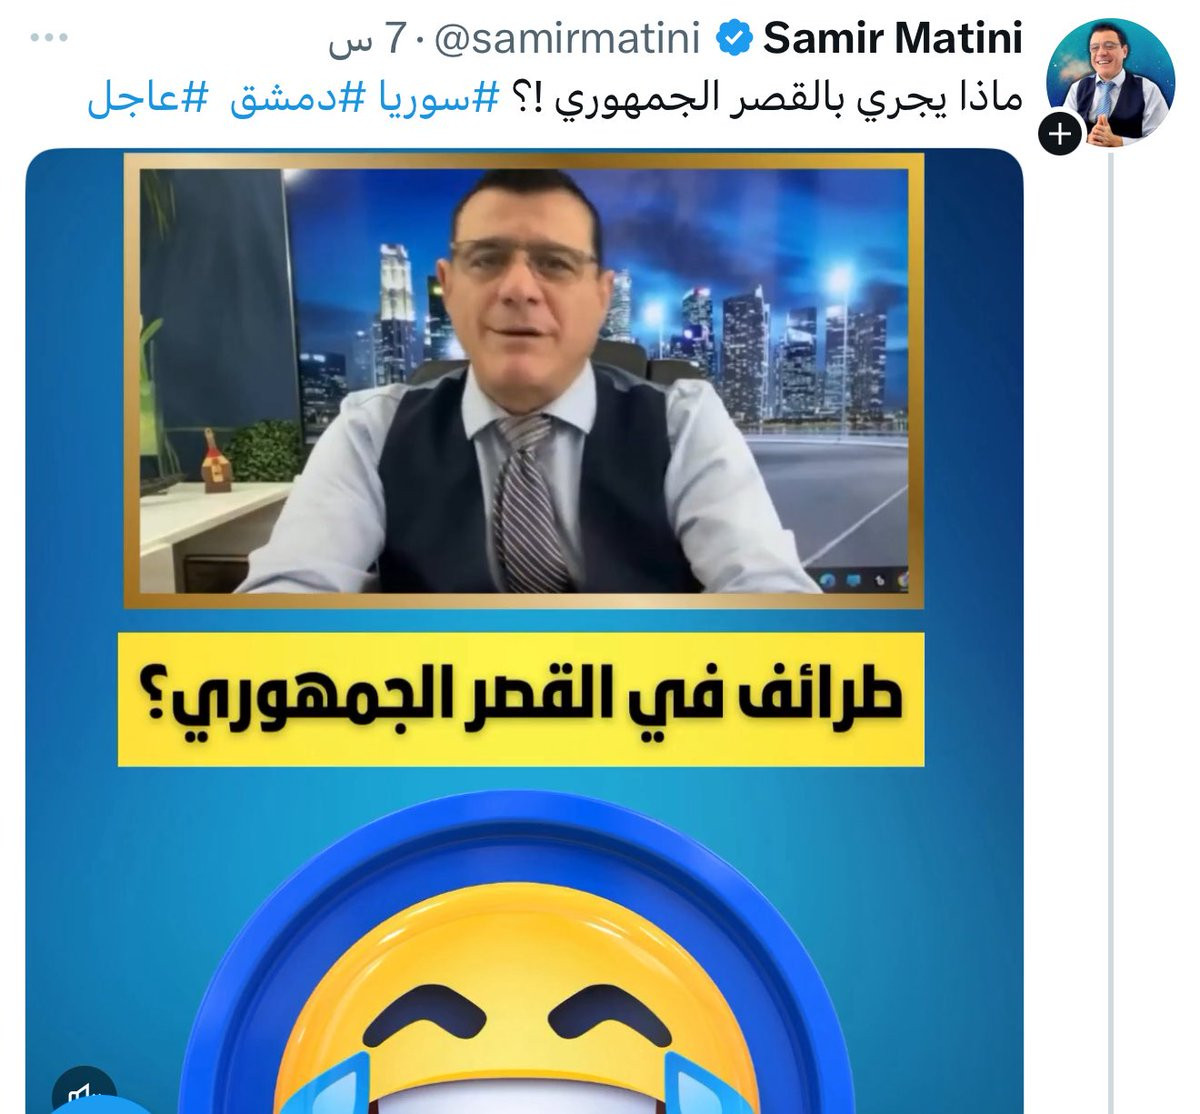Tap the plus follow badge on avatar
The image size is (1200, 1114).
[1061, 133]
